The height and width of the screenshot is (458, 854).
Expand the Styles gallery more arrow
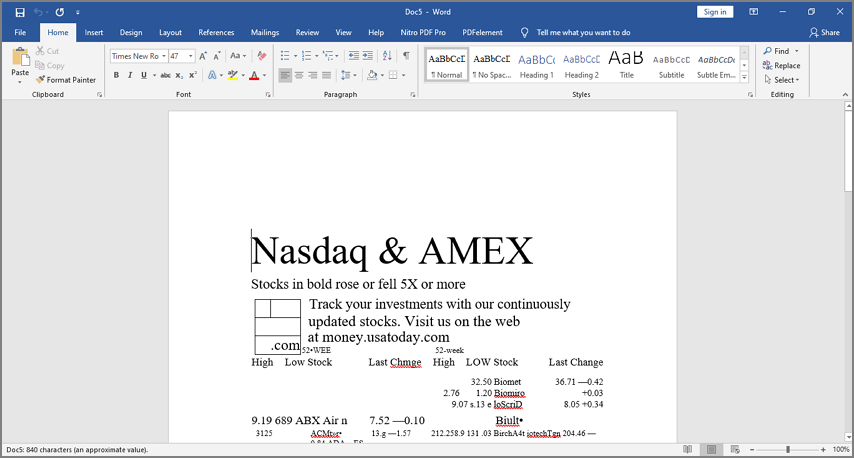tap(745, 78)
